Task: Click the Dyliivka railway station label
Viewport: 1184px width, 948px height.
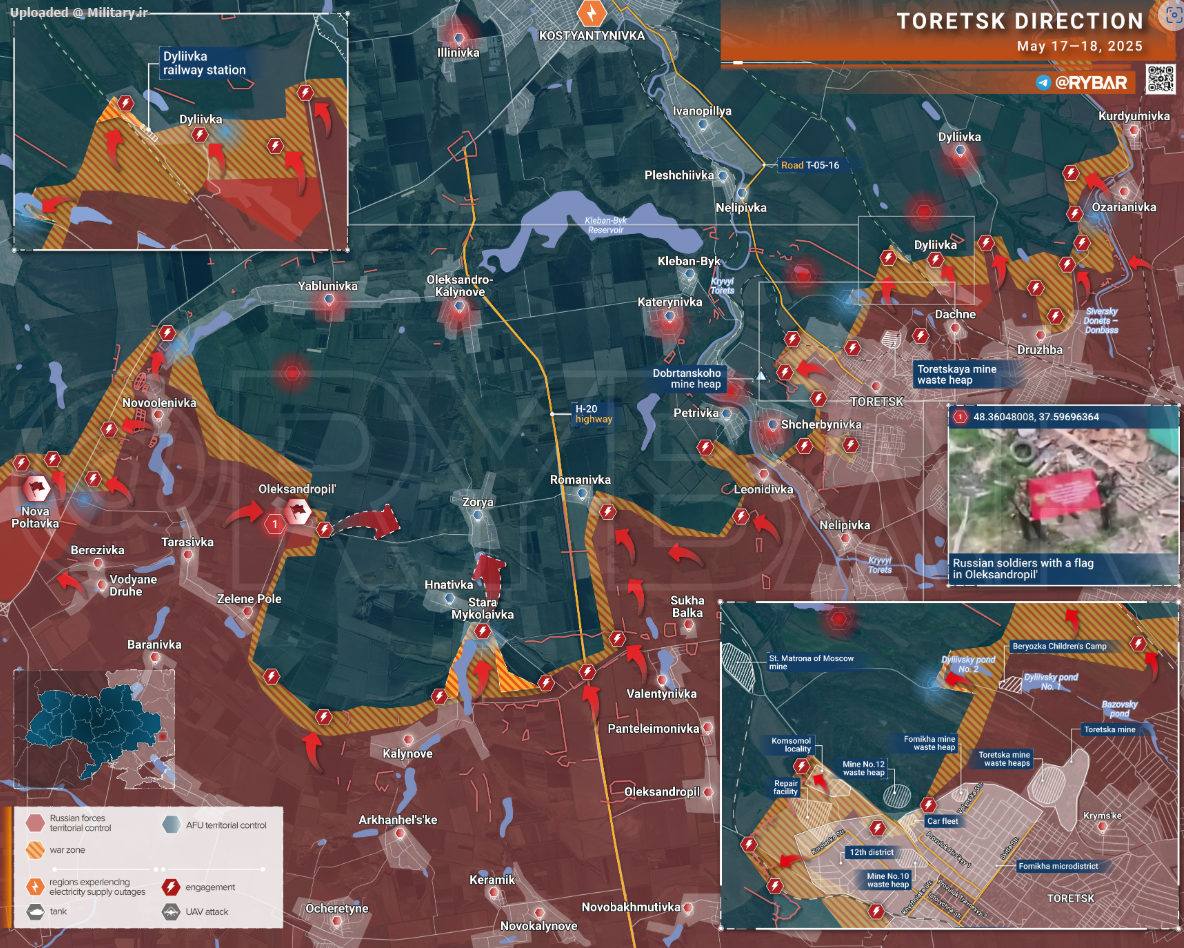Action: pyautogui.click(x=205, y=63)
